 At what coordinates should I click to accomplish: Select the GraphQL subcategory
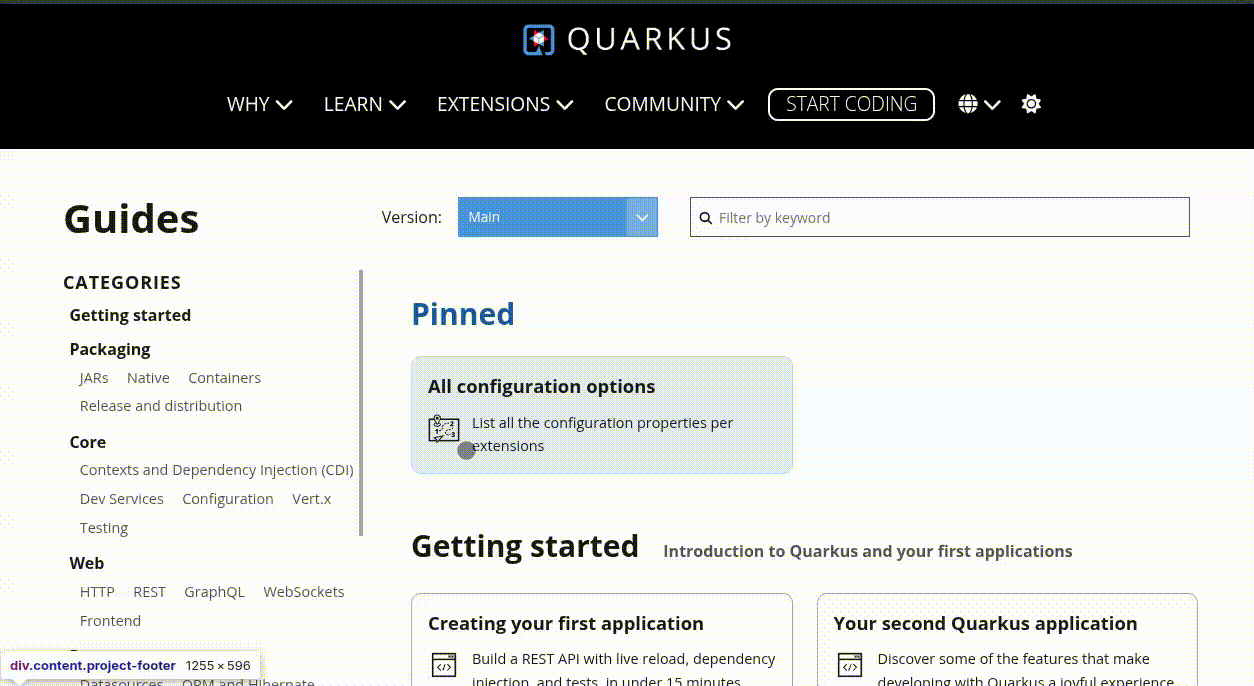[x=214, y=592]
